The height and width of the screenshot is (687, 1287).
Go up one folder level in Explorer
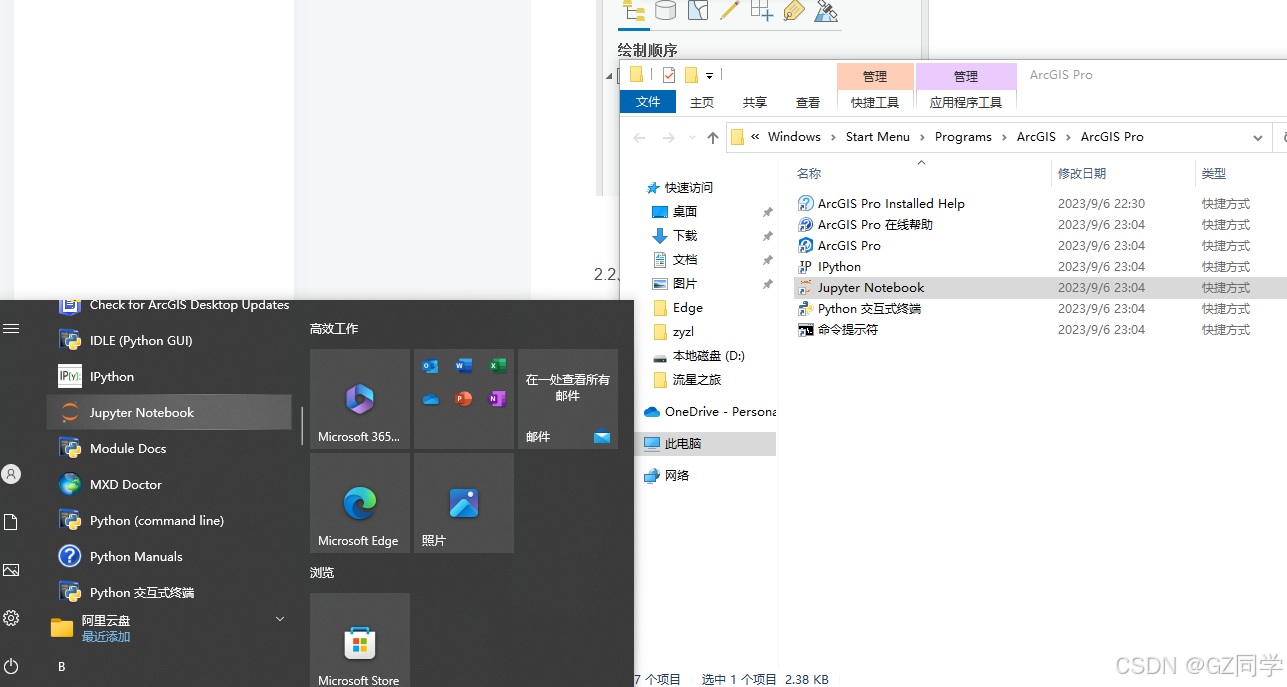(x=712, y=138)
